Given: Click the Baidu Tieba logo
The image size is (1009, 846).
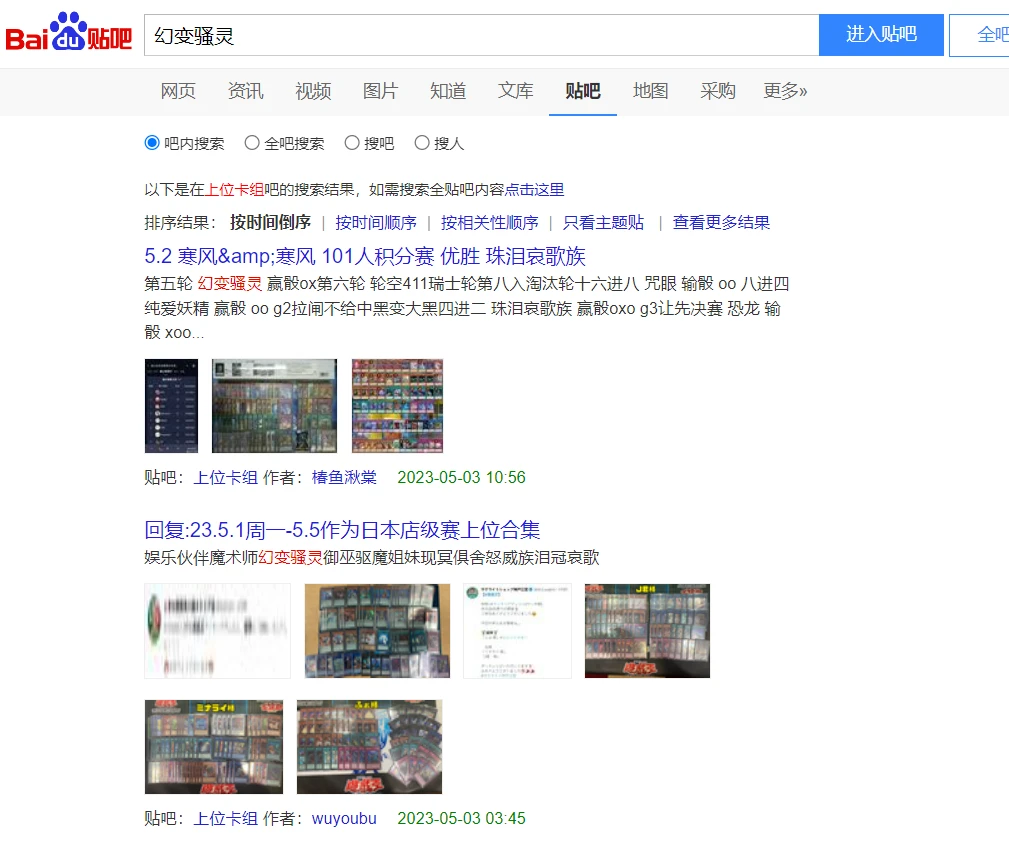Looking at the screenshot, I should 69,32.
